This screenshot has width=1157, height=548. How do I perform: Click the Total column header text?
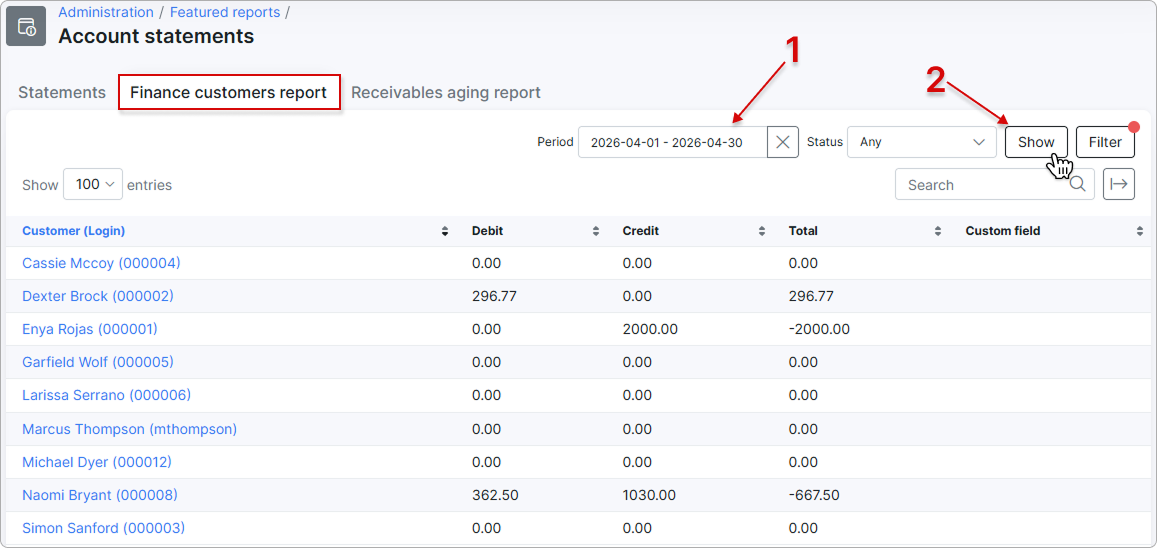coord(803,231)
